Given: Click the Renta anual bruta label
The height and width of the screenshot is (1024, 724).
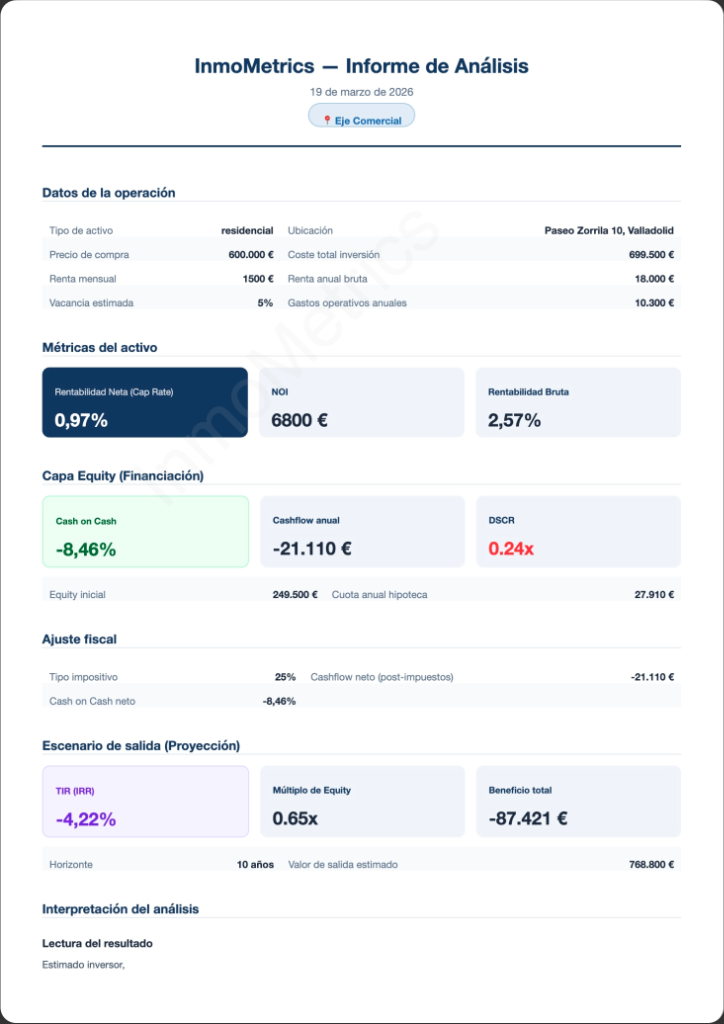Looking at the screenshot, I should [x=327, y=279].
